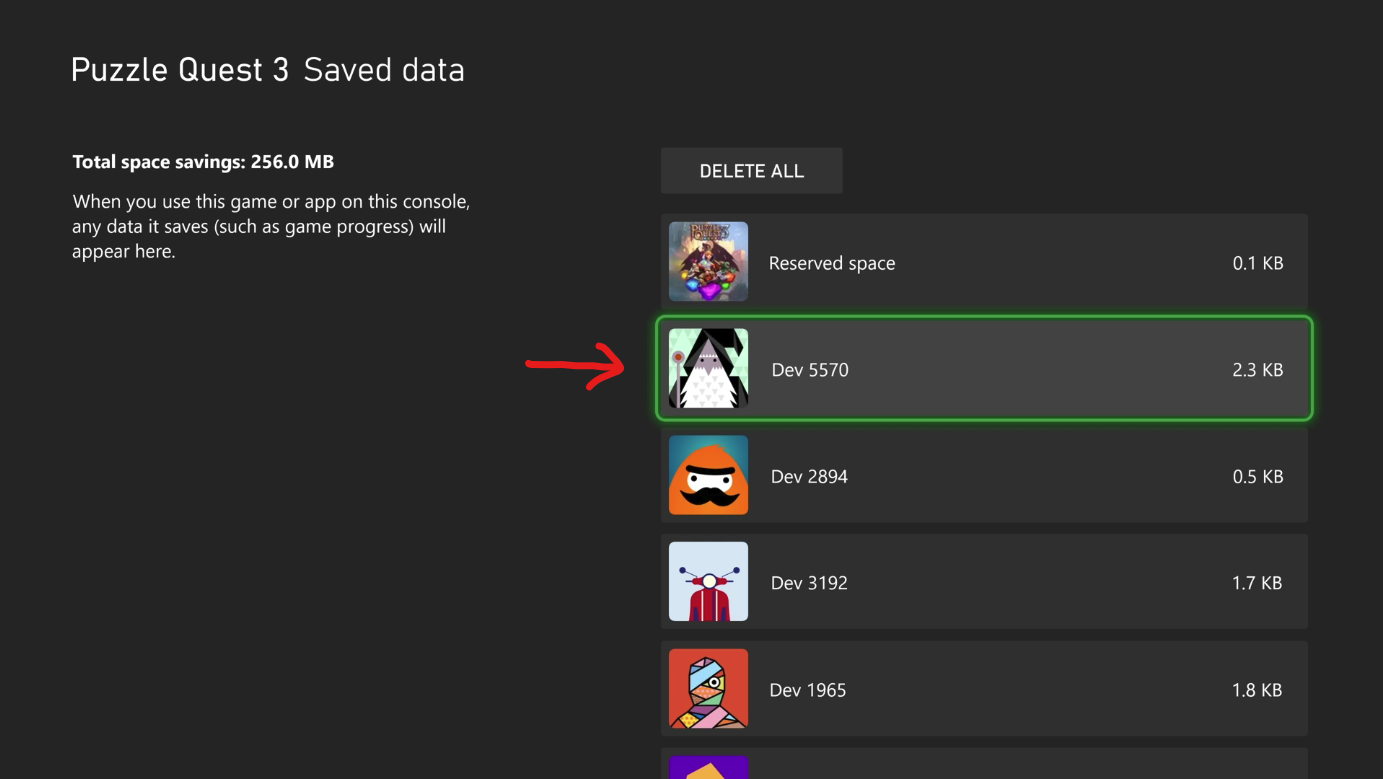
Task: Select the mummy avatar for Dev 1965
Action: tap(708, 689)
